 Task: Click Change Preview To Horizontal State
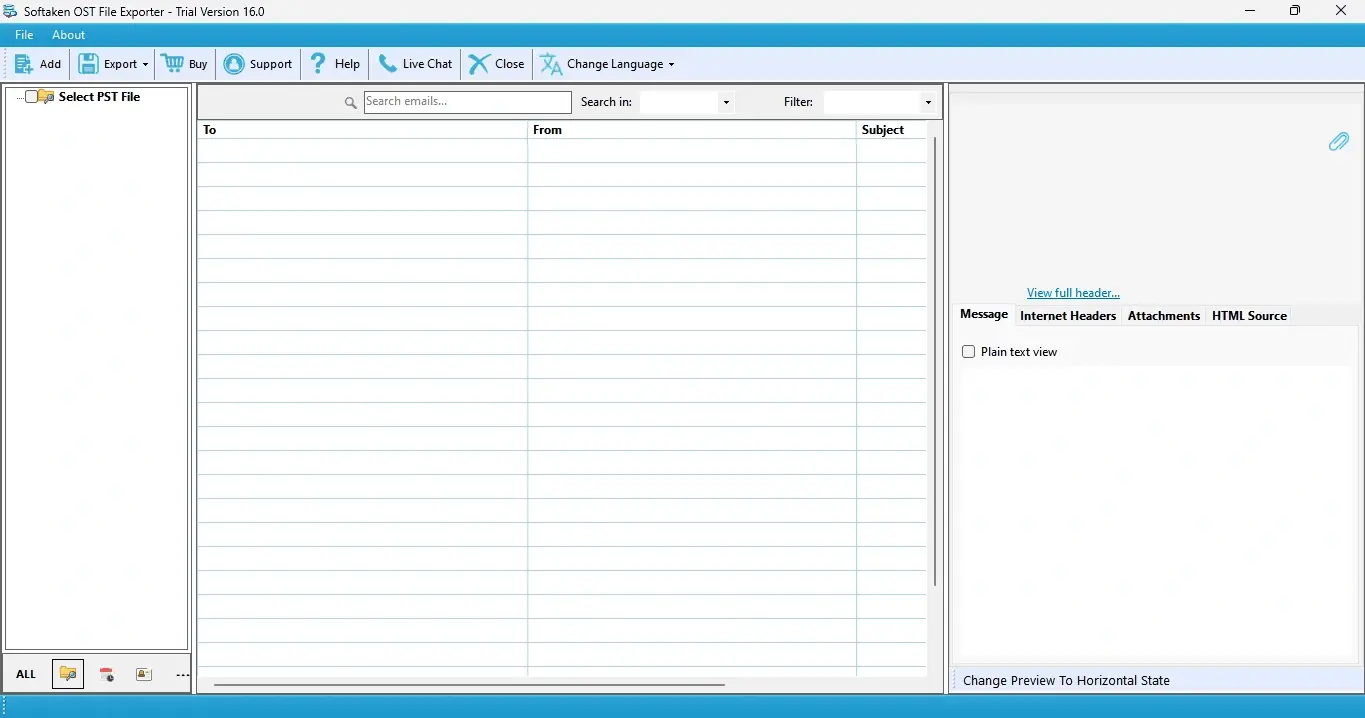click(1066, 680)
